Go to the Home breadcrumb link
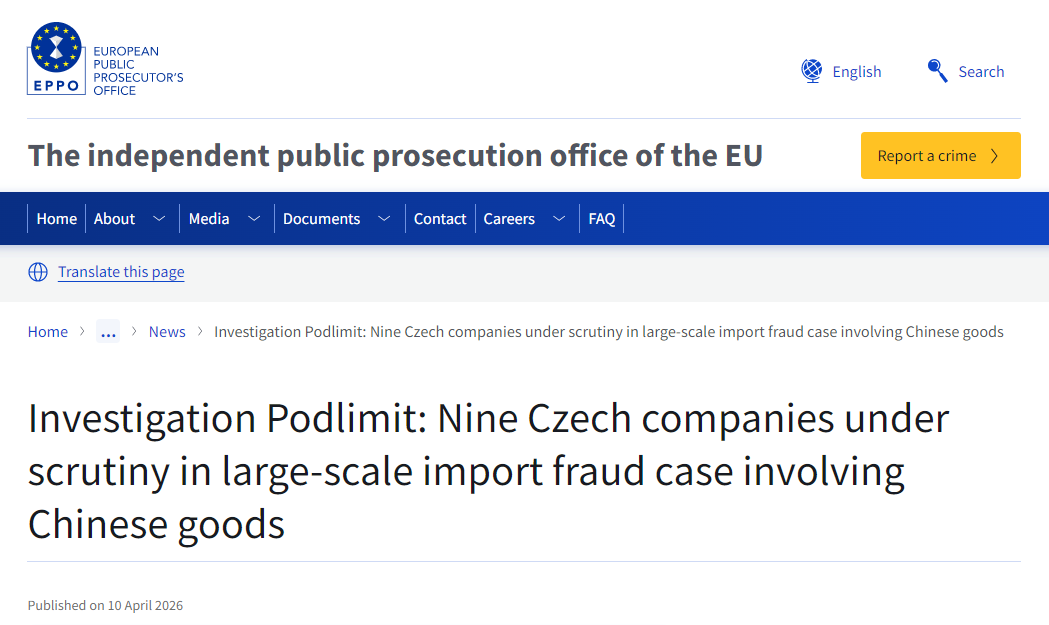This screenshot has width=1049, height=625. [48, 332]
